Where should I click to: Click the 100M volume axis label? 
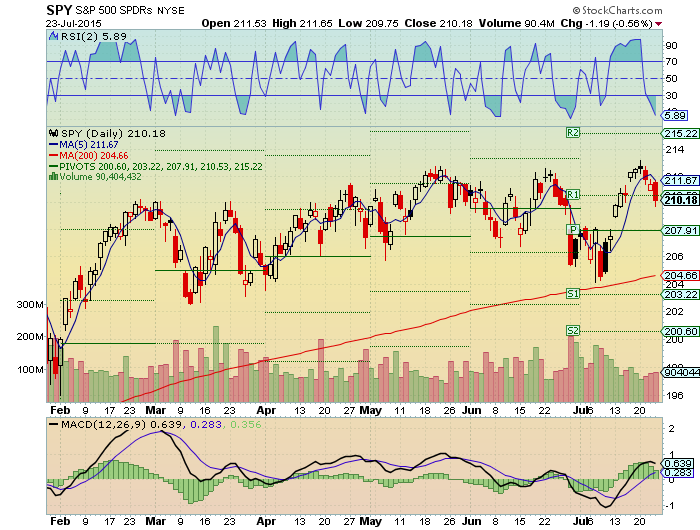point(30,370)
